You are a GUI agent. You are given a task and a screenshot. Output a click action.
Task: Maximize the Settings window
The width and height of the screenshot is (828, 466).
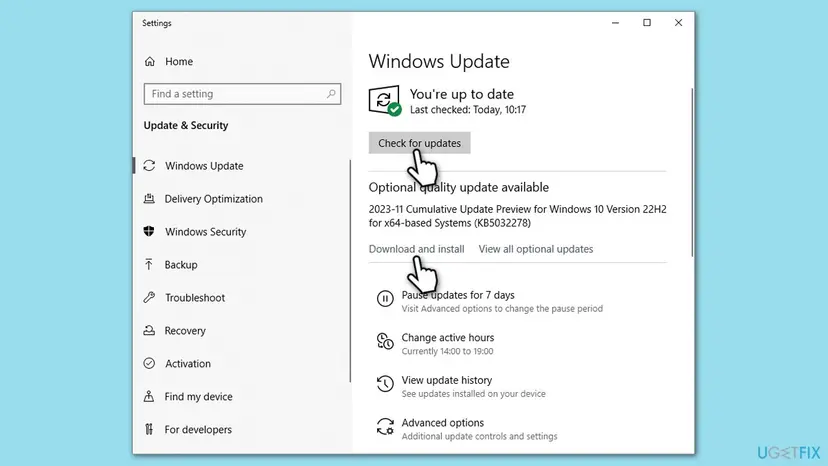pyautogui.click(x=647, y=23)
